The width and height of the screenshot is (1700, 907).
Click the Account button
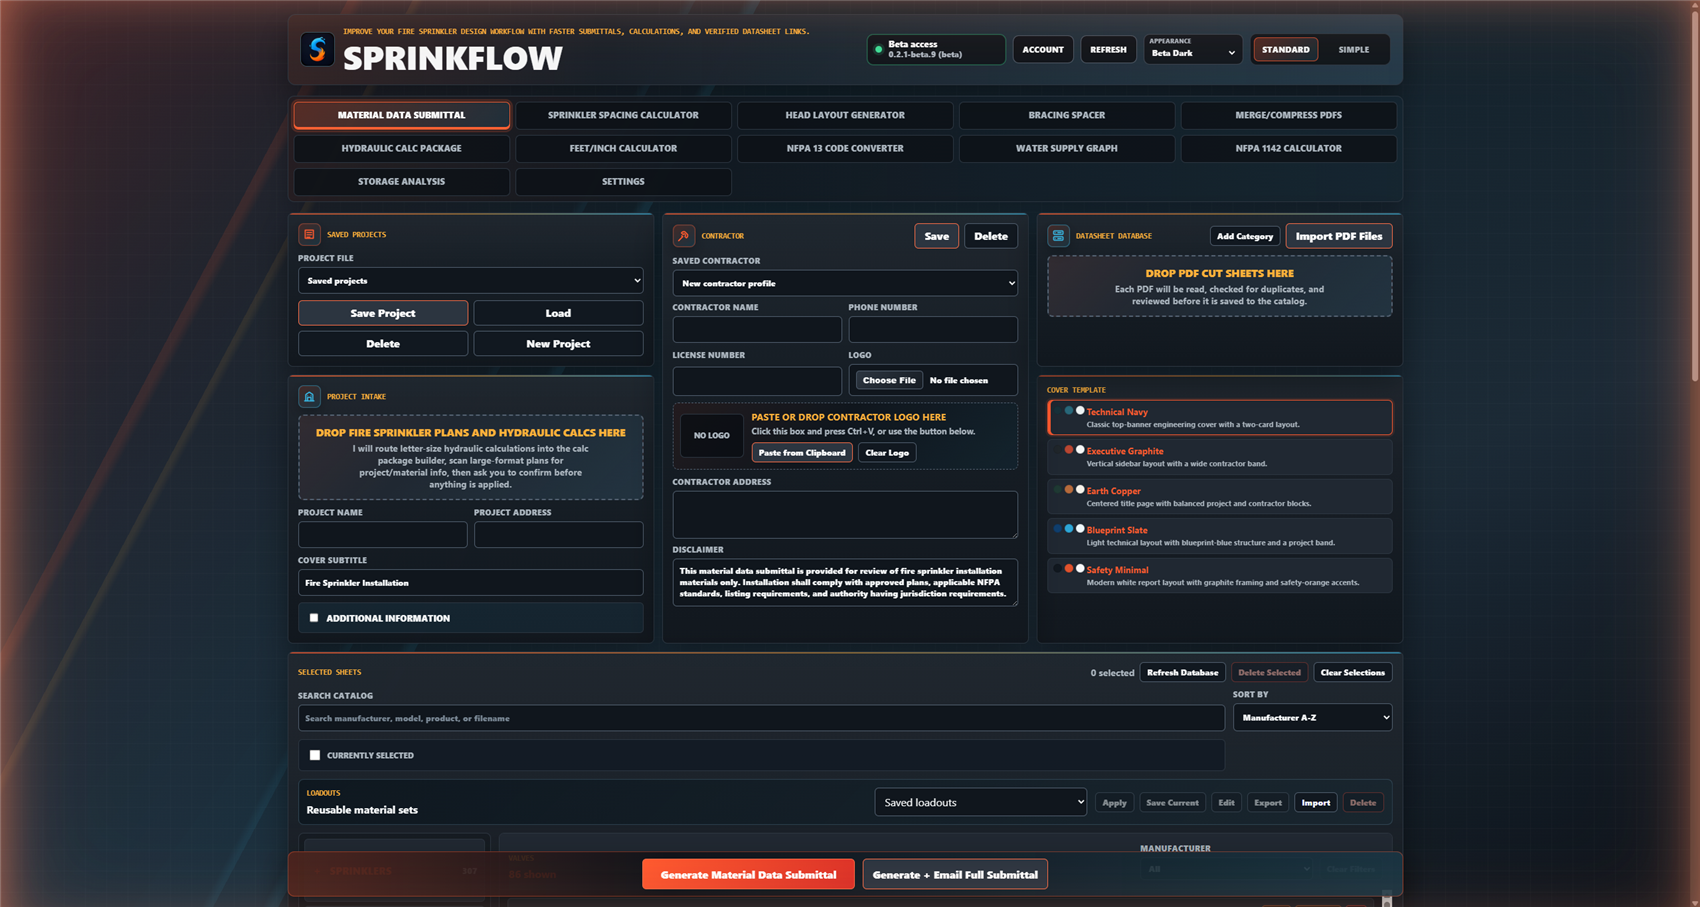(1043, 49)
